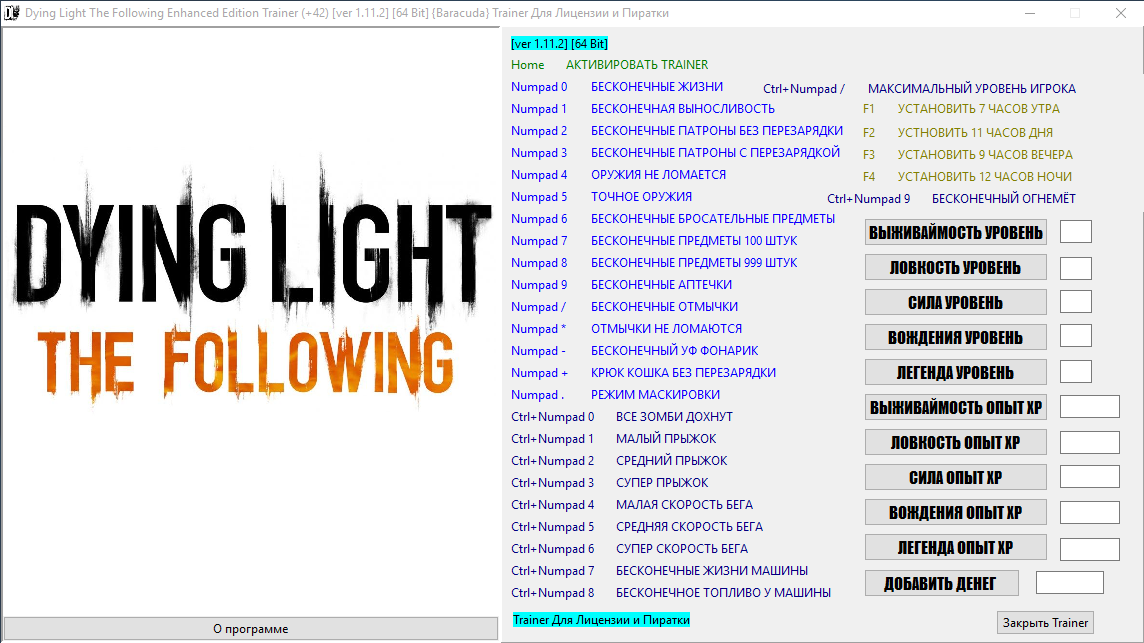Click the ВЫЖИВАЙМОСТЬ ОПЫТ XP button
Image resolution: width=1144 pixels, height=643 pixels.
(x=956, y=407)
